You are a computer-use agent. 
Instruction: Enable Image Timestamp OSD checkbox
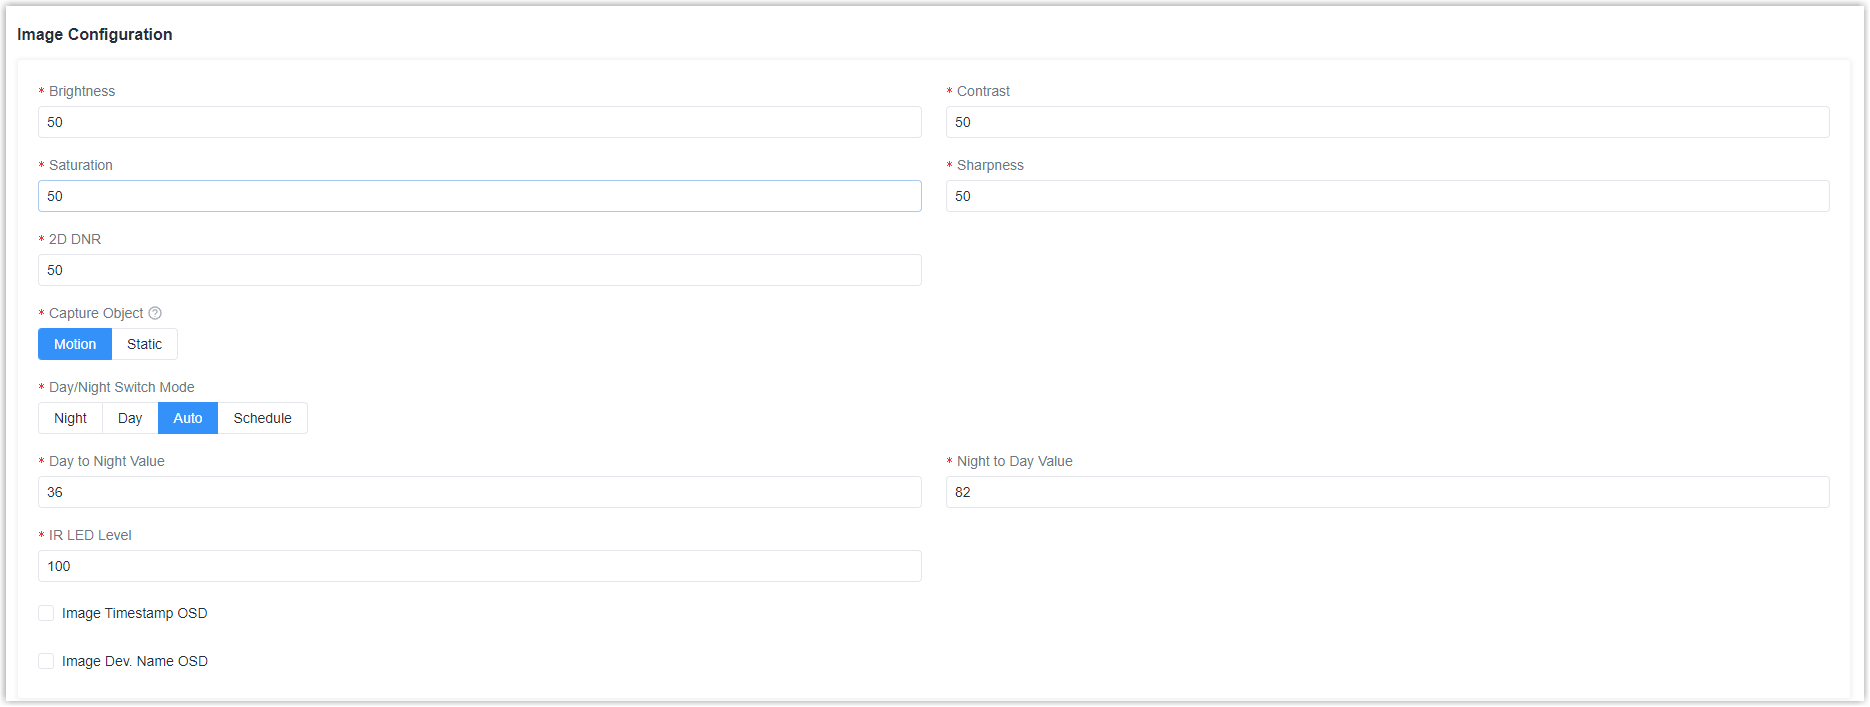click(x=46, y=613)
